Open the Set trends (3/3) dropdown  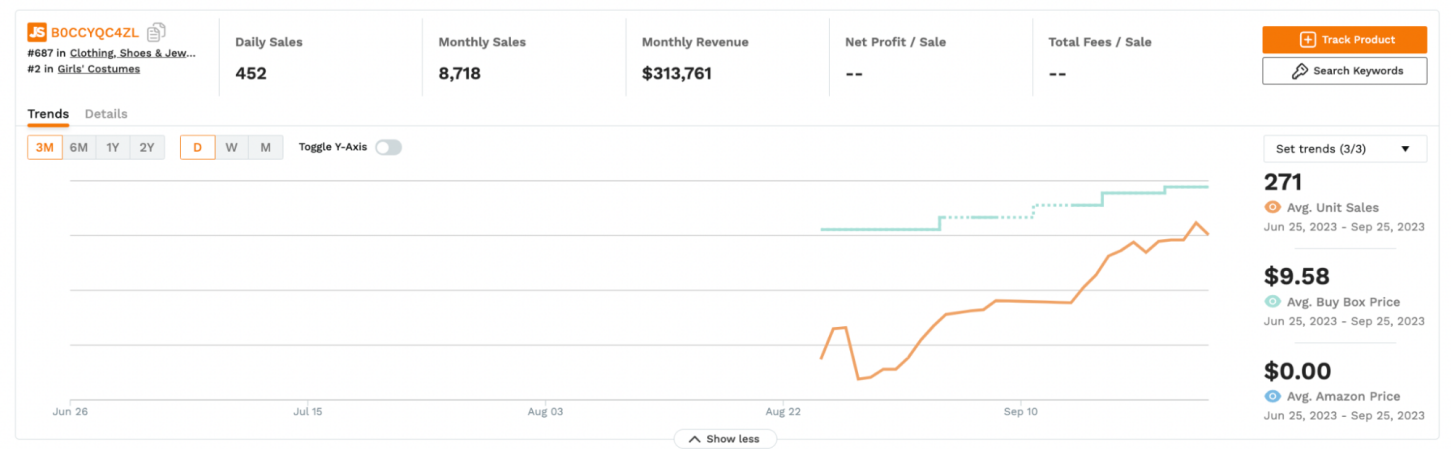(x=1344, y=149)
